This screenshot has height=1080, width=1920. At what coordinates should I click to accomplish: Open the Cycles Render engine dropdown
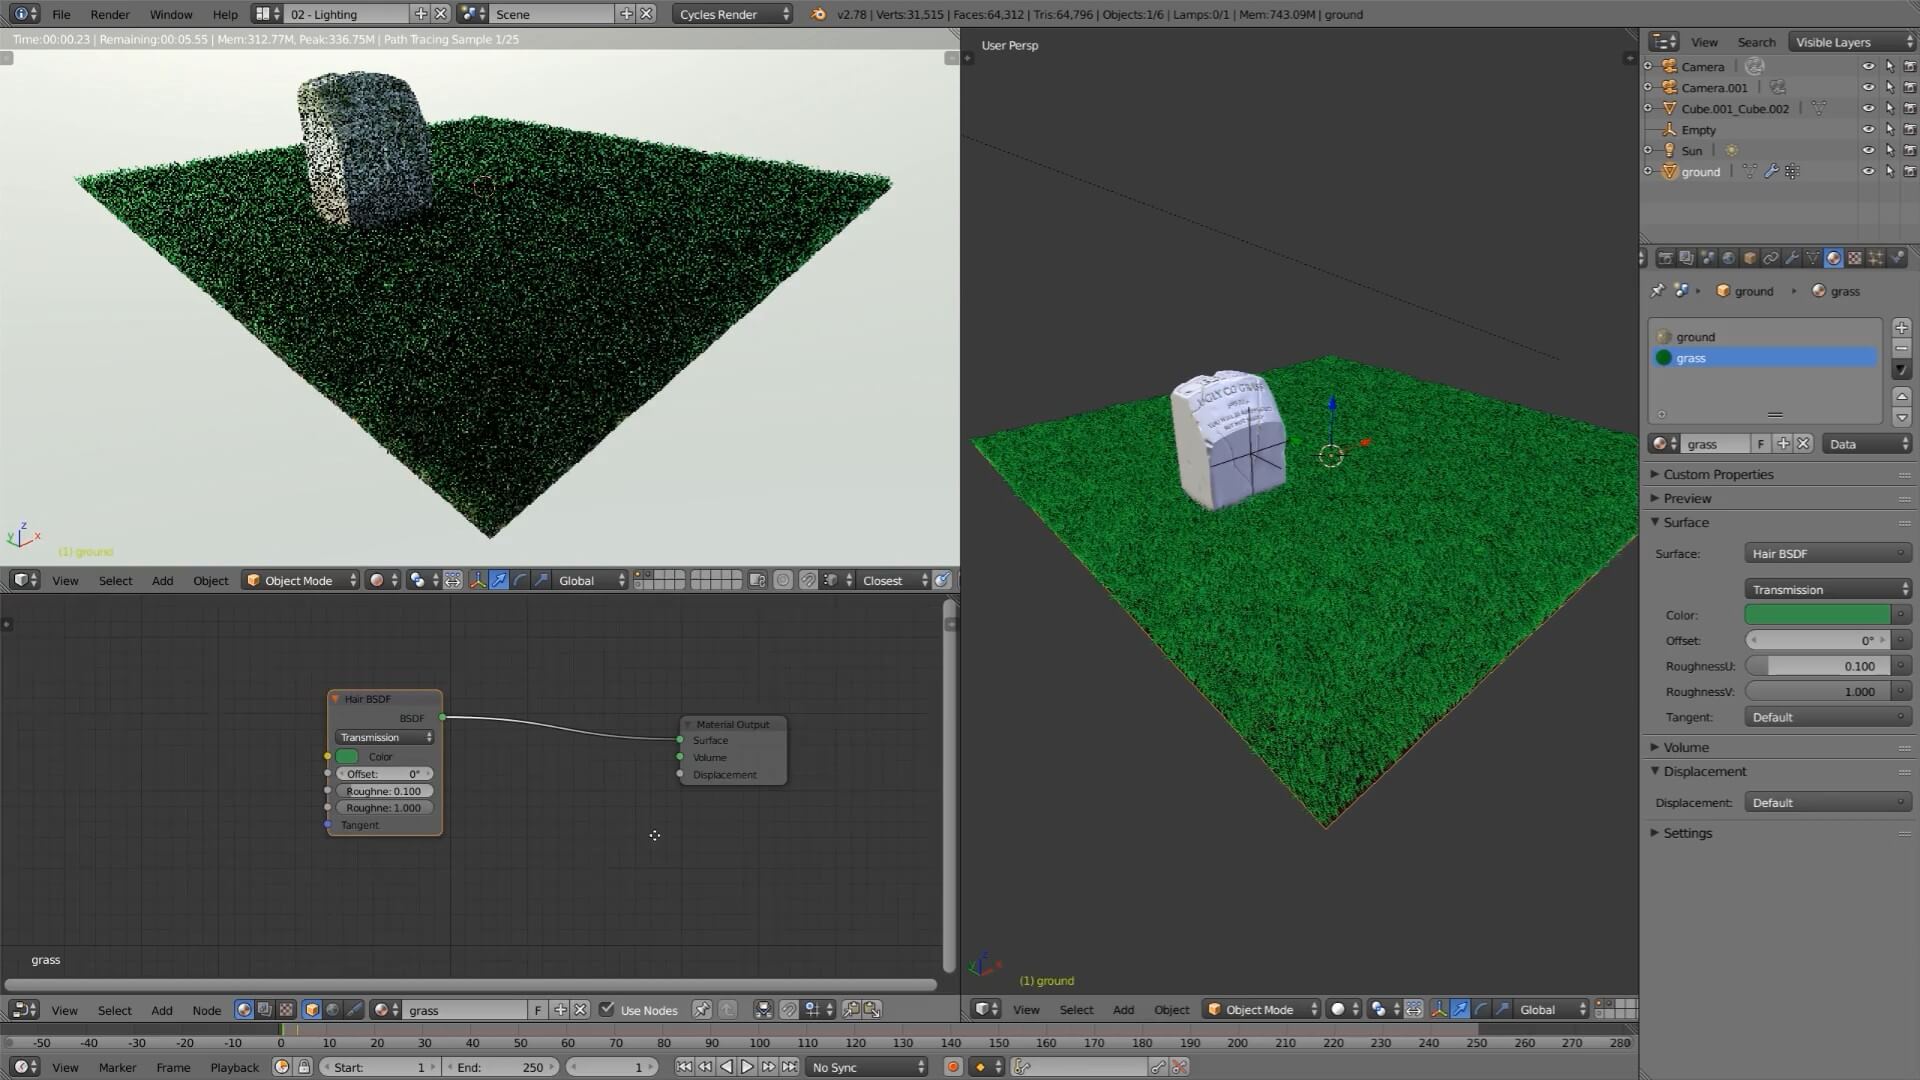coord(733,14)
